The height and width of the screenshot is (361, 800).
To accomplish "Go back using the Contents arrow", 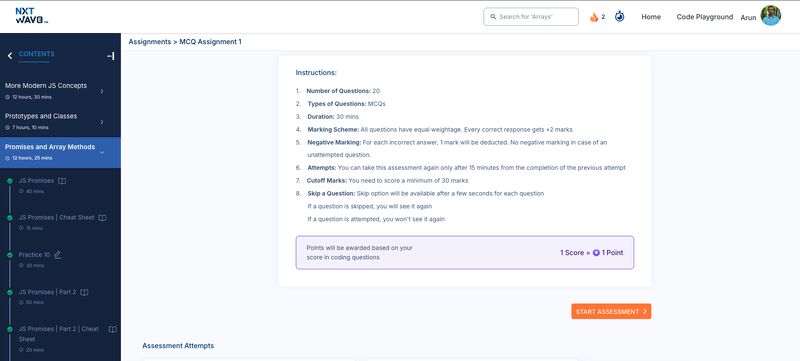I will coord(10,56).
